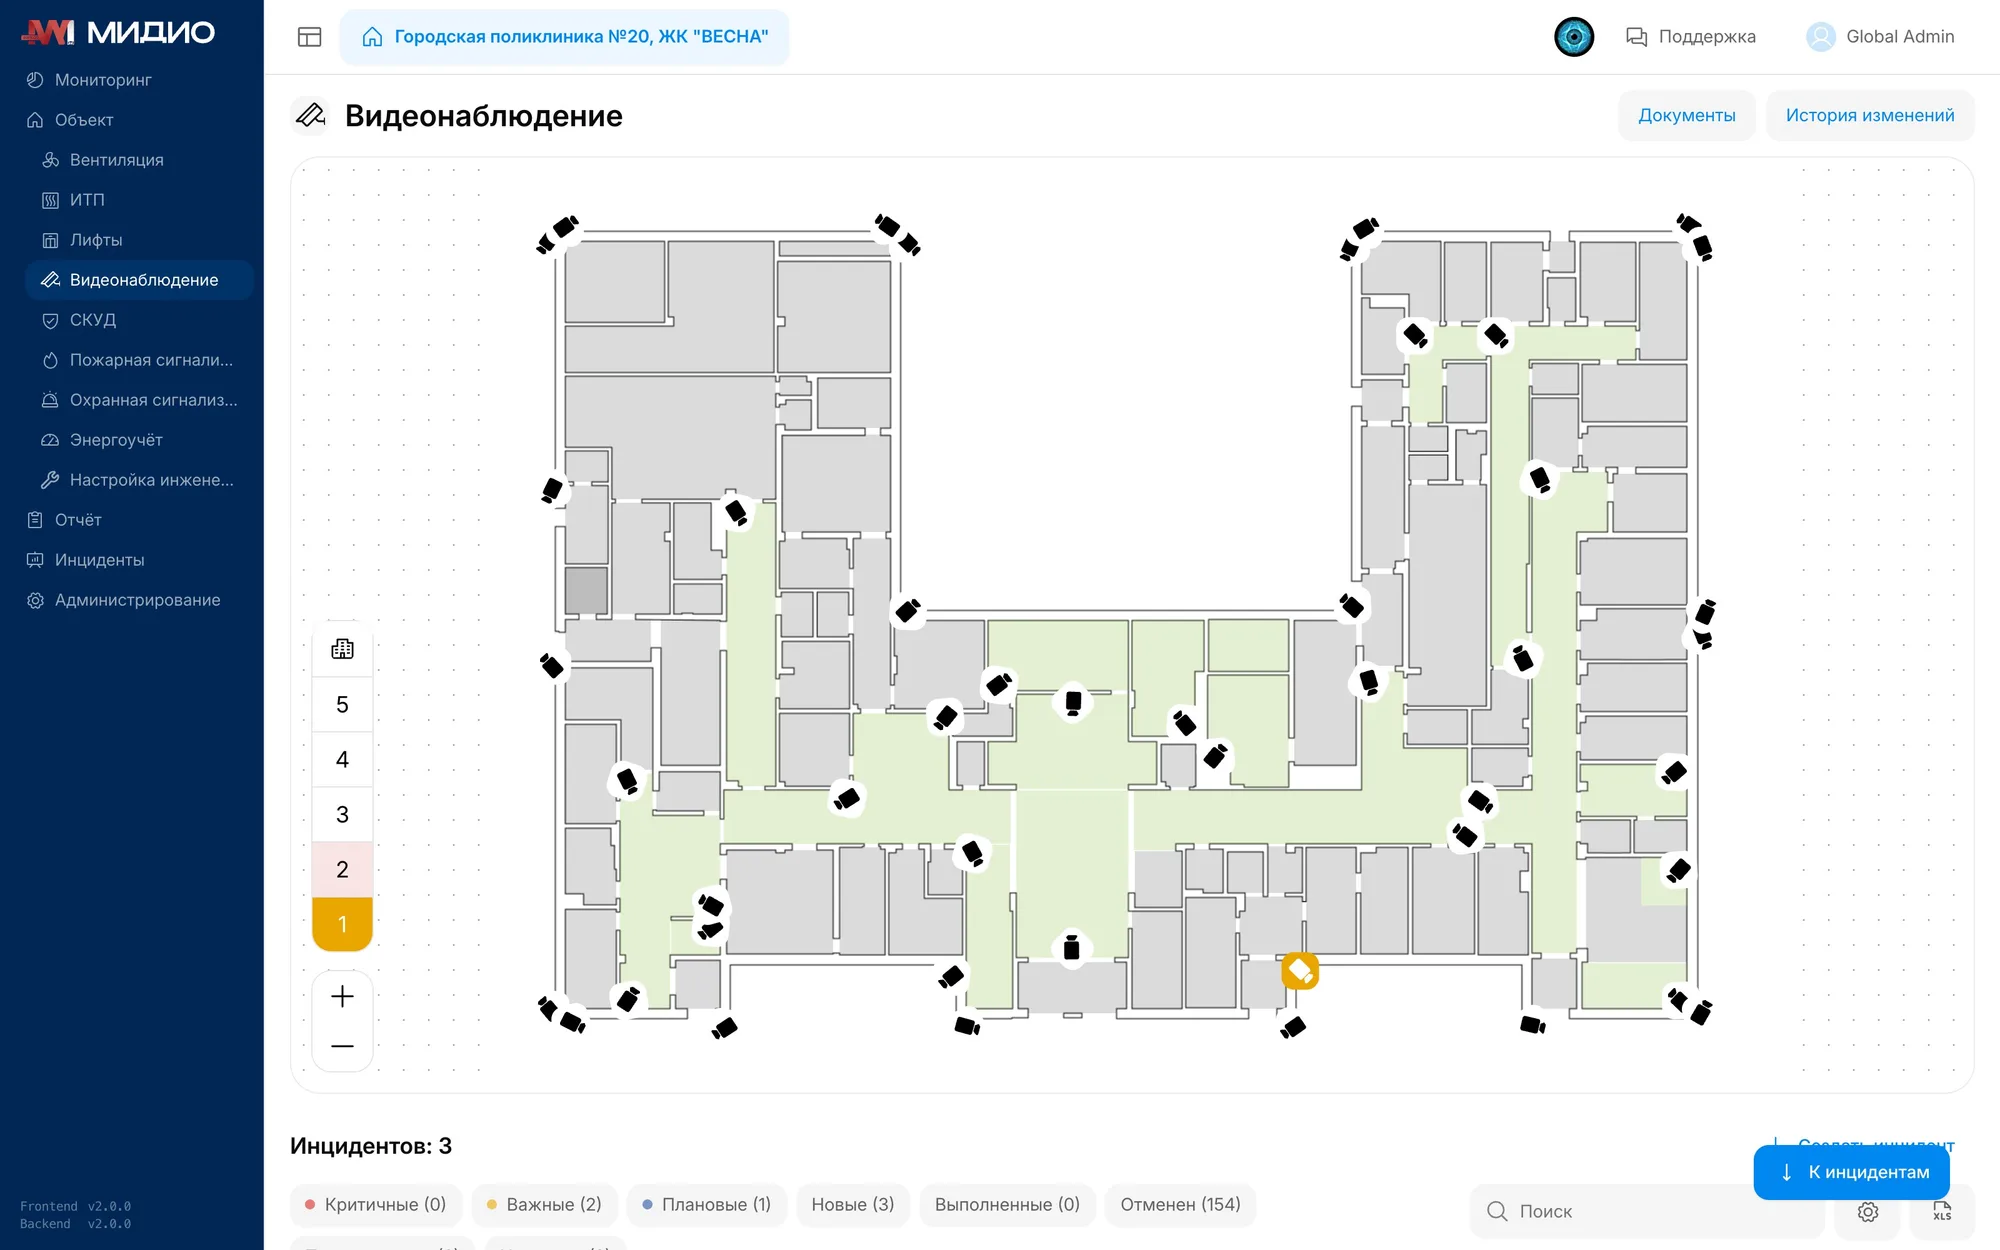Collapse the Объект sidebar section
The height and width of the screenshot is (1250, 2000).
[84, 120]
